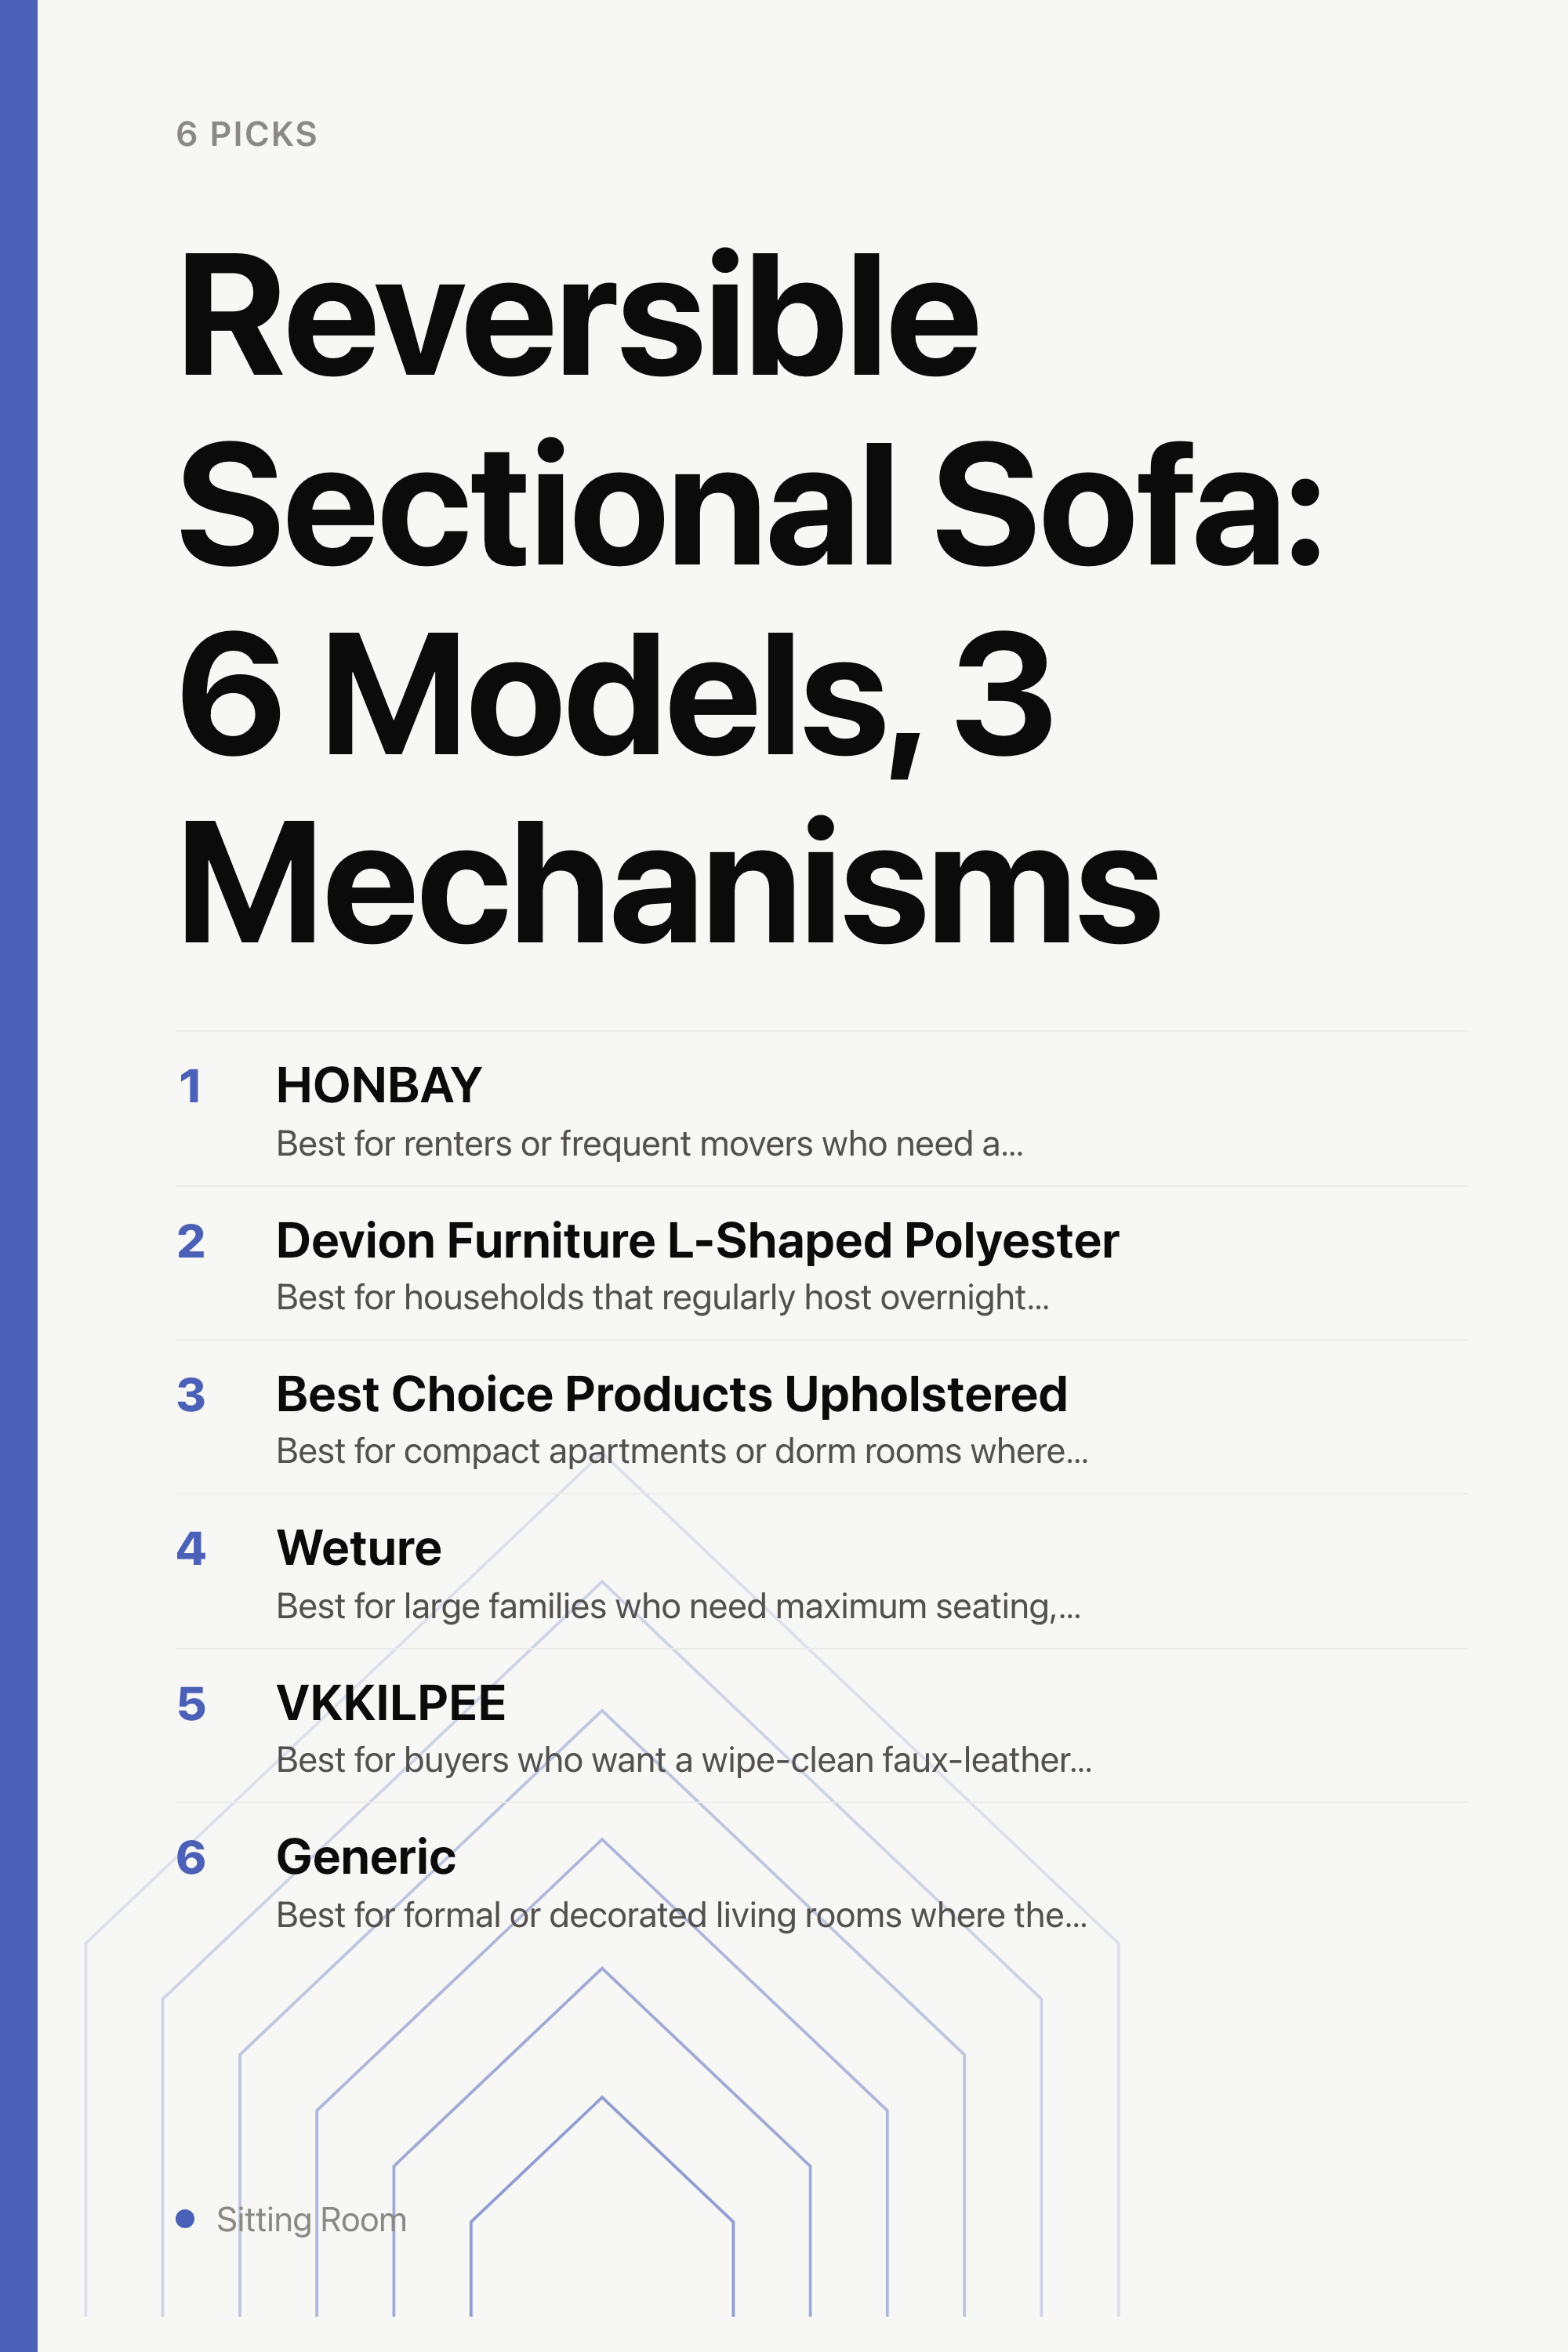Click the number 4 list marker

[191, 1549]
